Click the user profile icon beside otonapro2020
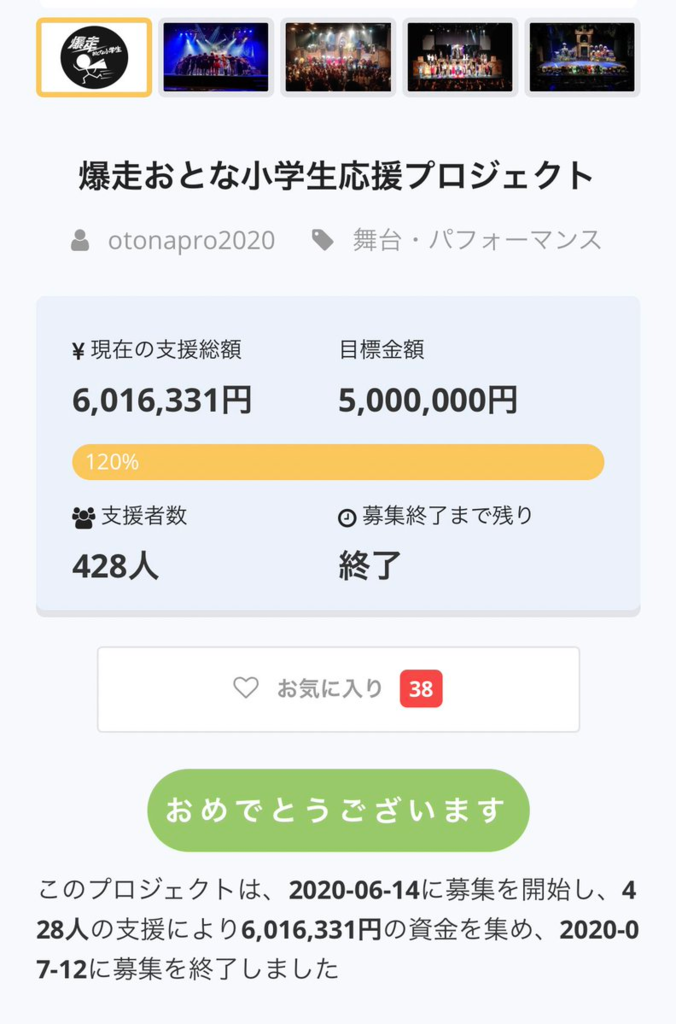 click(80, 240)
